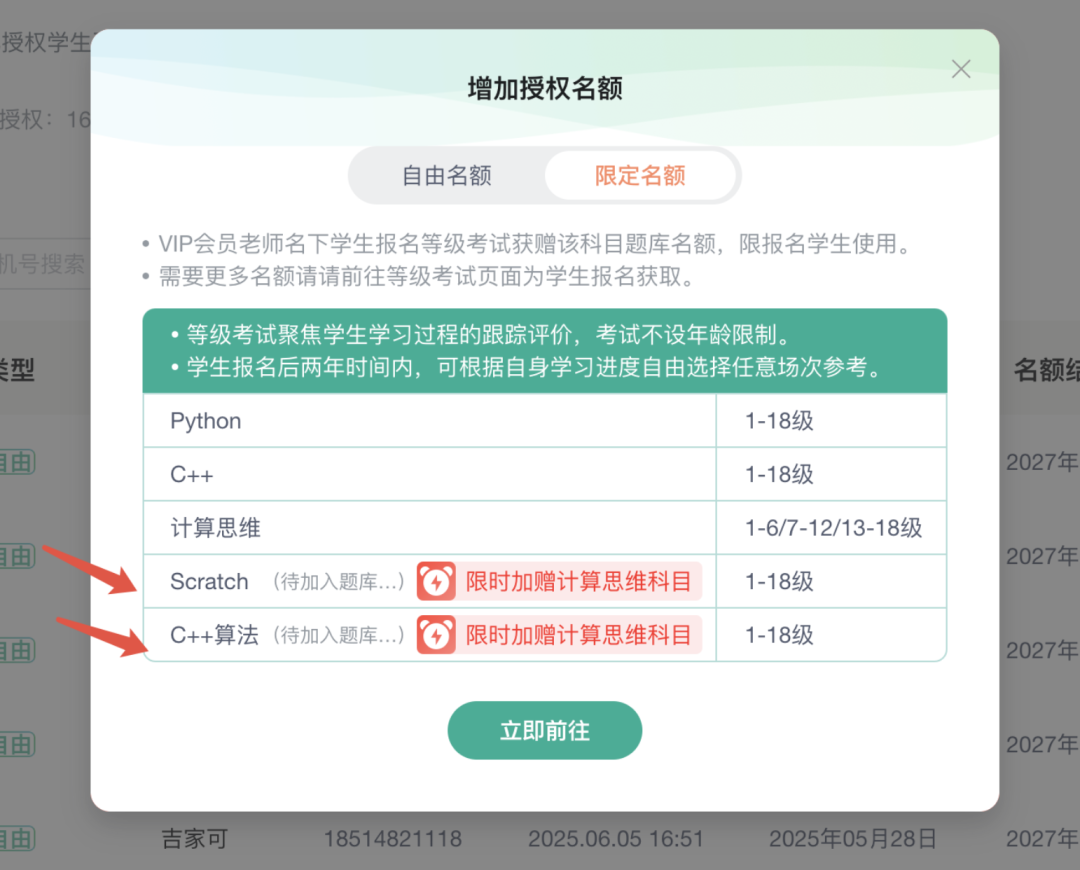Select the C++ row below Python
This screenshot has width=1080, height=870.
192,475
